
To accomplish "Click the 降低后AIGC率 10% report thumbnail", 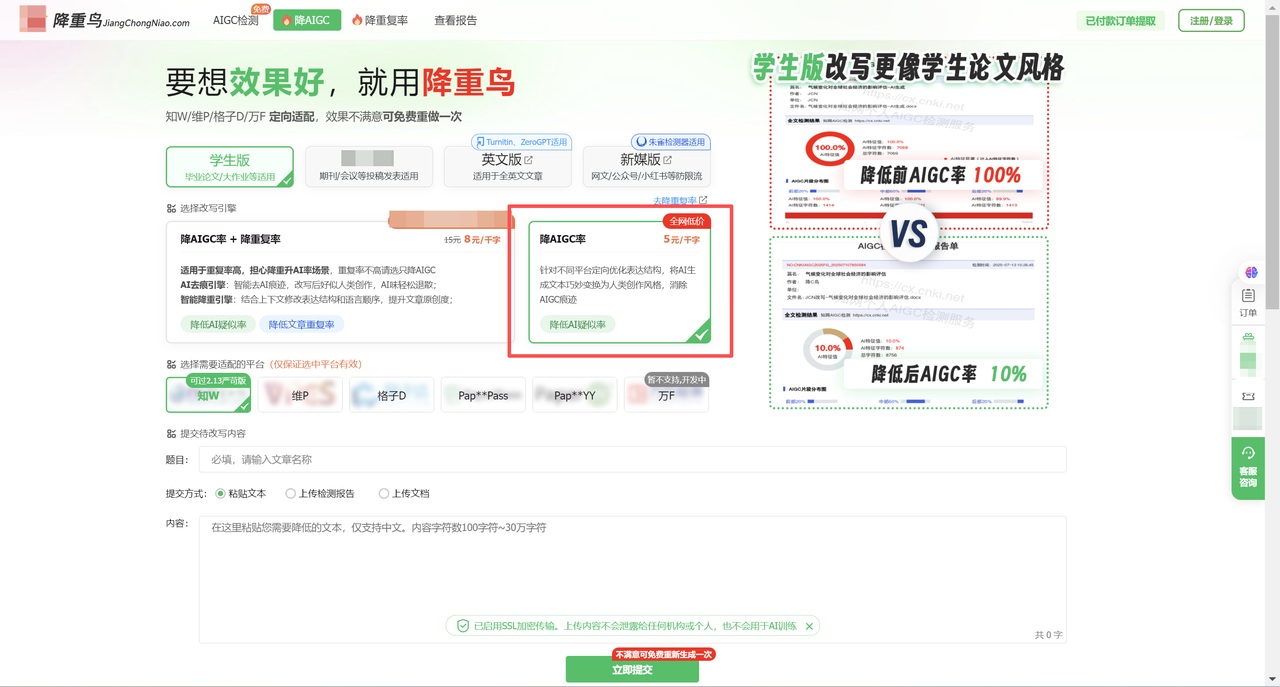I will click(x=909, y=322).
